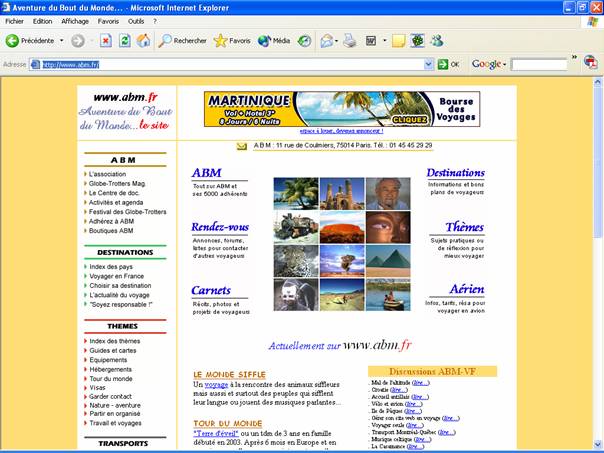604x453 pixels.
Task: Click inside the Google search field
Action: pyautogui.click(x=539, y=64)
